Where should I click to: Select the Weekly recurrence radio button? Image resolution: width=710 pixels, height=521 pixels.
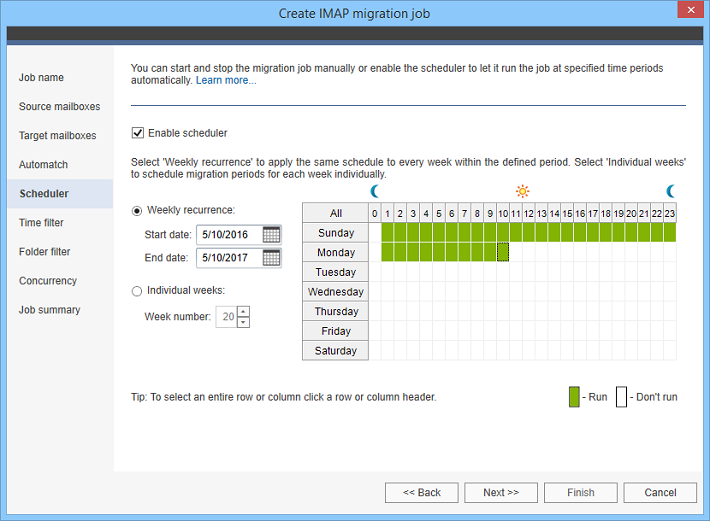click(x=137, y=211)
